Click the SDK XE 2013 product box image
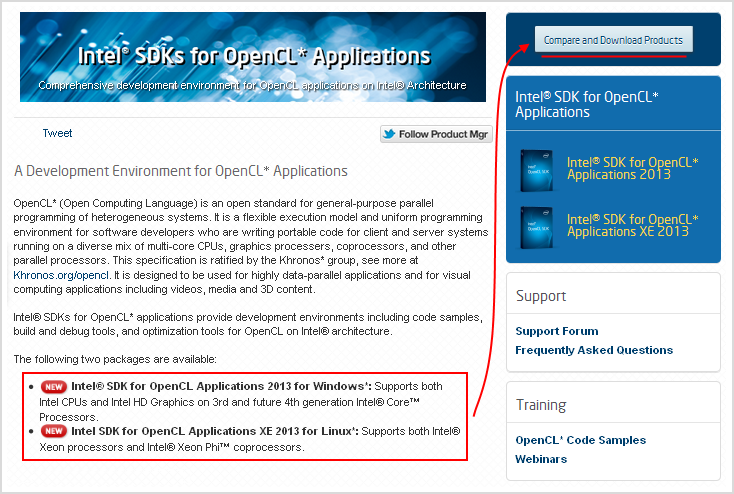The width and height of the screenshot is (734, 494). pos(537,228)
